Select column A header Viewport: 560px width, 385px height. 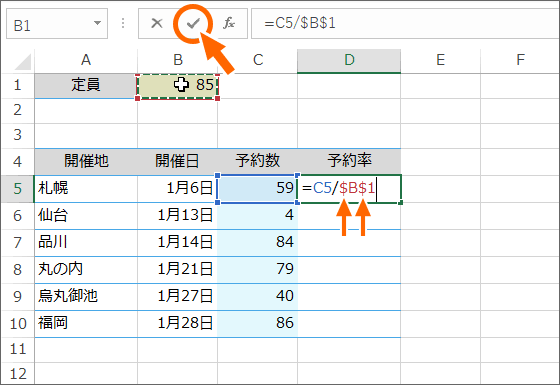(x=86, y=60)
